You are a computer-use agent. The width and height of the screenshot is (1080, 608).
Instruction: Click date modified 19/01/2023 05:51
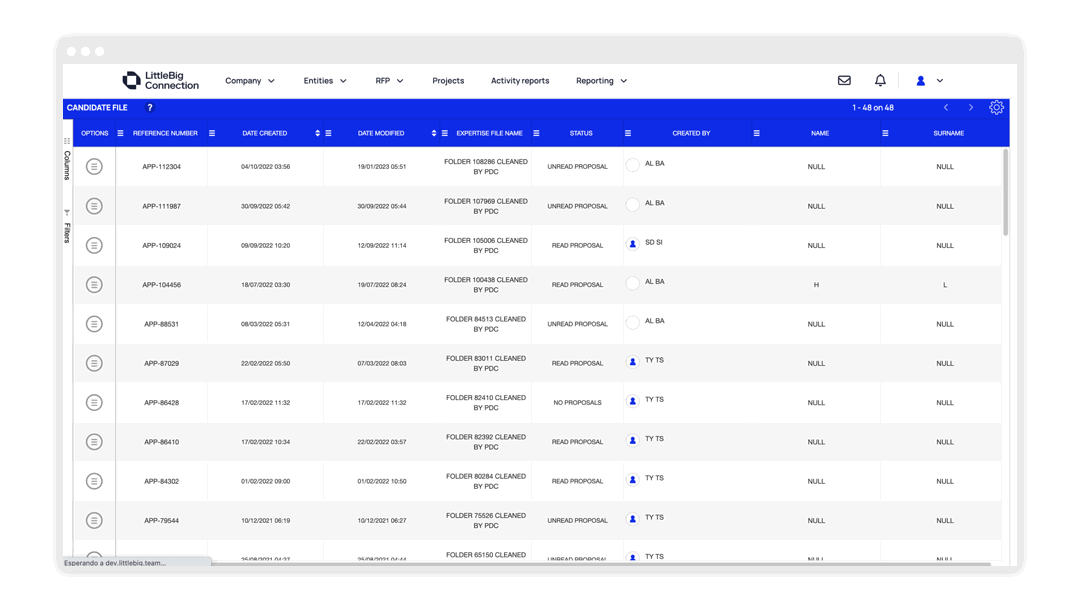click(x=382, y=167)
